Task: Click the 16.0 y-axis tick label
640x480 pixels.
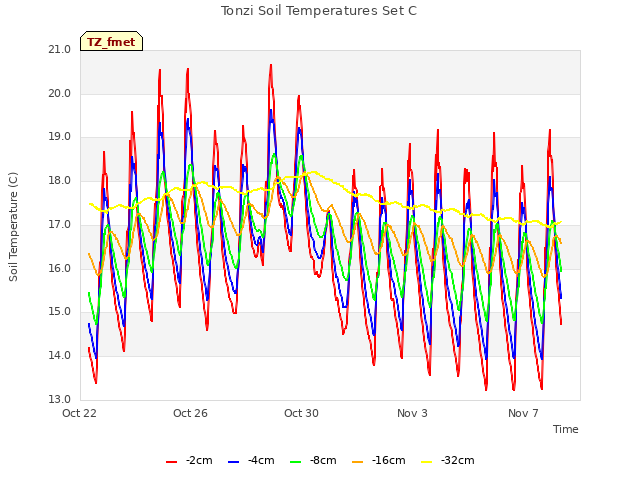Action: coord(60,268)
